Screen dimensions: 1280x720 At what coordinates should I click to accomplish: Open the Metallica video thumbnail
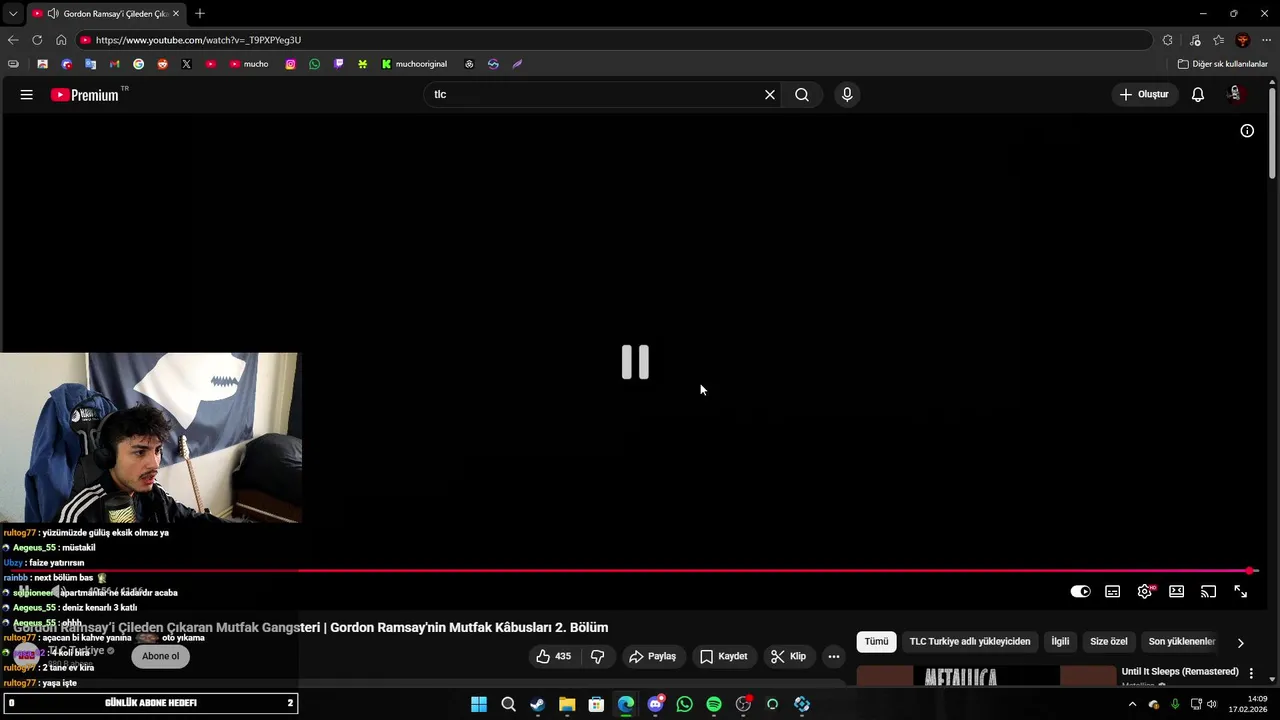coord(986,677)
